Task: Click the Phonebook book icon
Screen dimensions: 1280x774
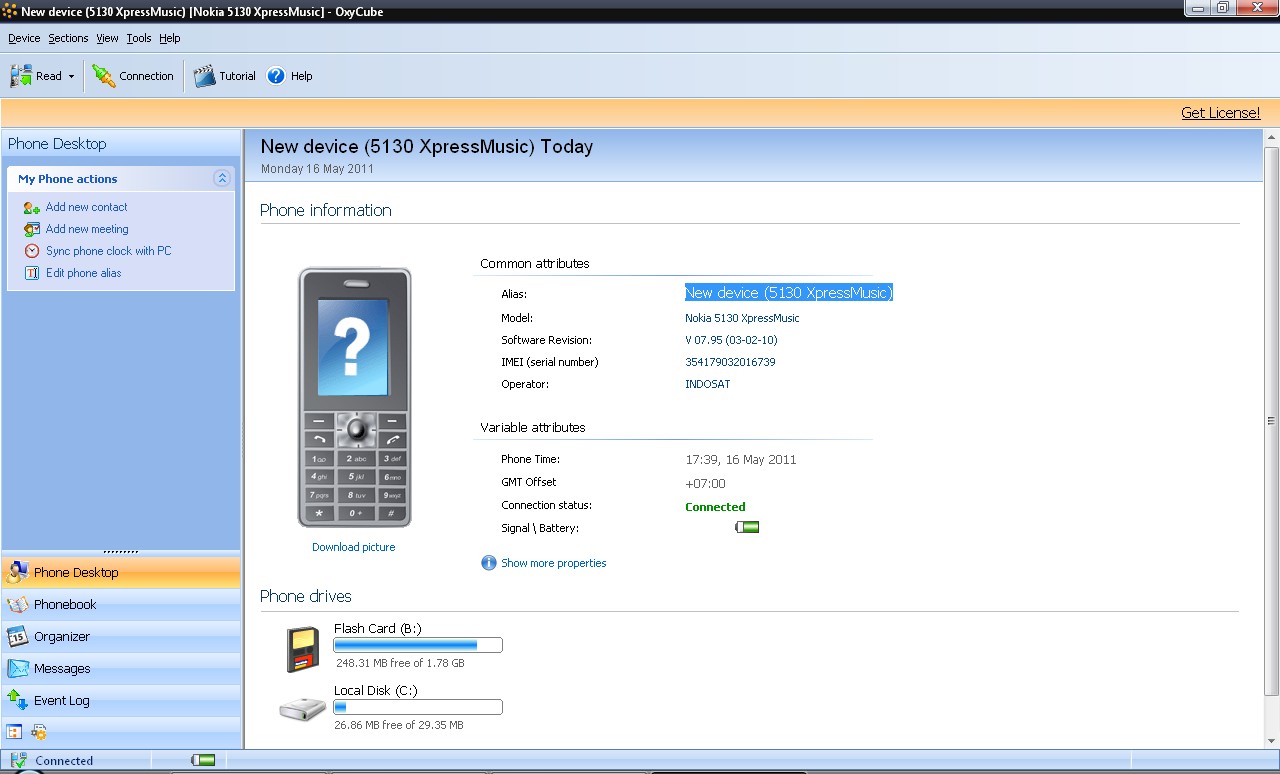Action: pyautogui.click(x=17, y=605)
